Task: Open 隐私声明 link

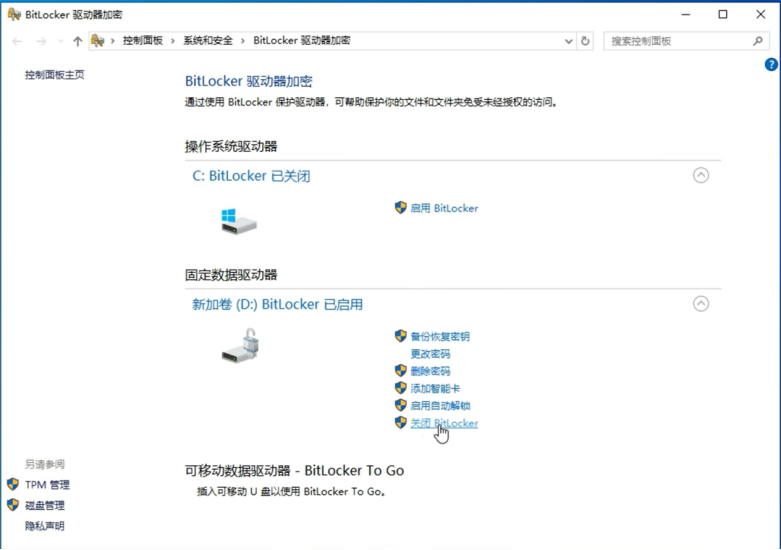Action: pyautogui.click(x=45, y=526)
